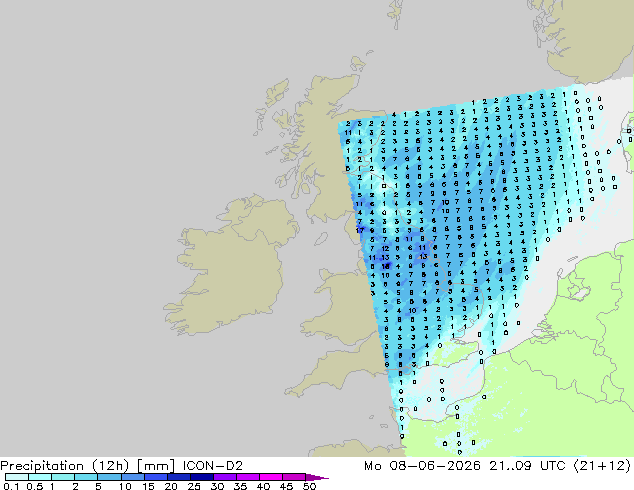
Task: Click the '25' legend scale label
Action: 194,486
